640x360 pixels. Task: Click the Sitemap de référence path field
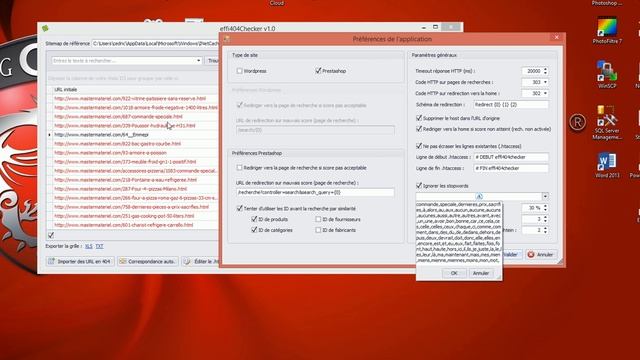155,43
